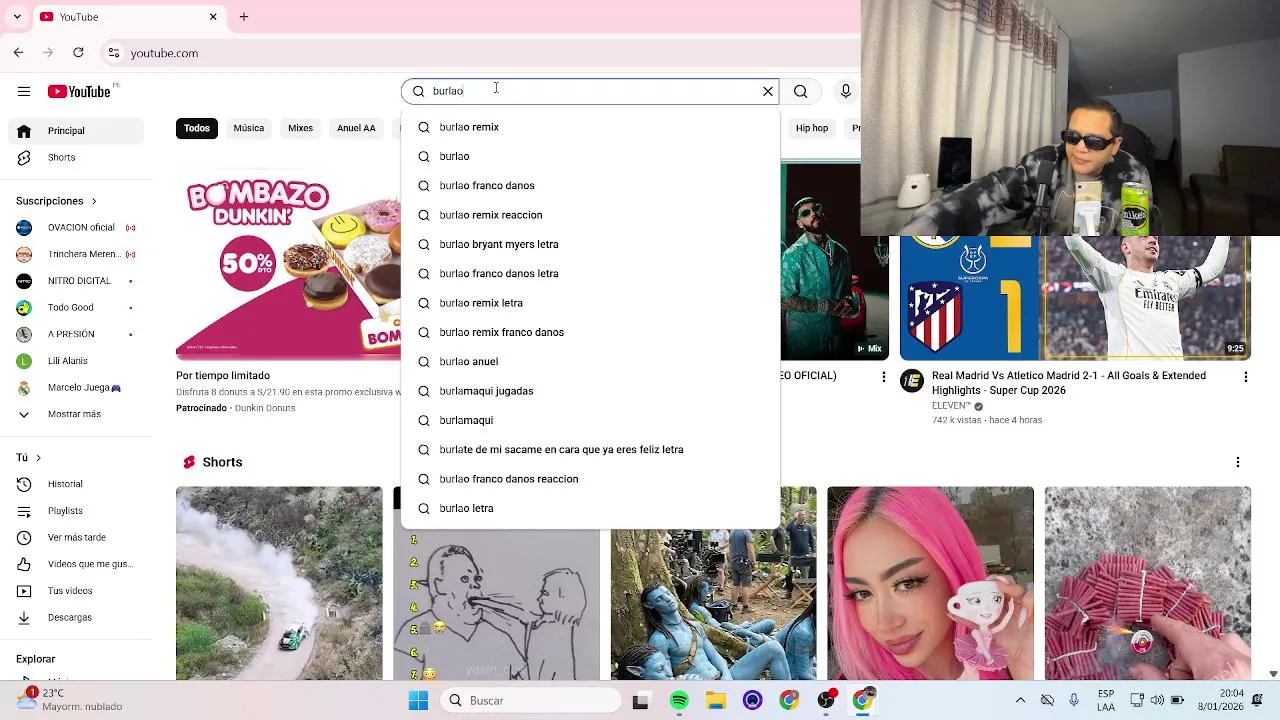Screen dimensions: 1280x720
Task: Choose suggestion burlamaqui jugadas
Action: [x=590, y=391]
